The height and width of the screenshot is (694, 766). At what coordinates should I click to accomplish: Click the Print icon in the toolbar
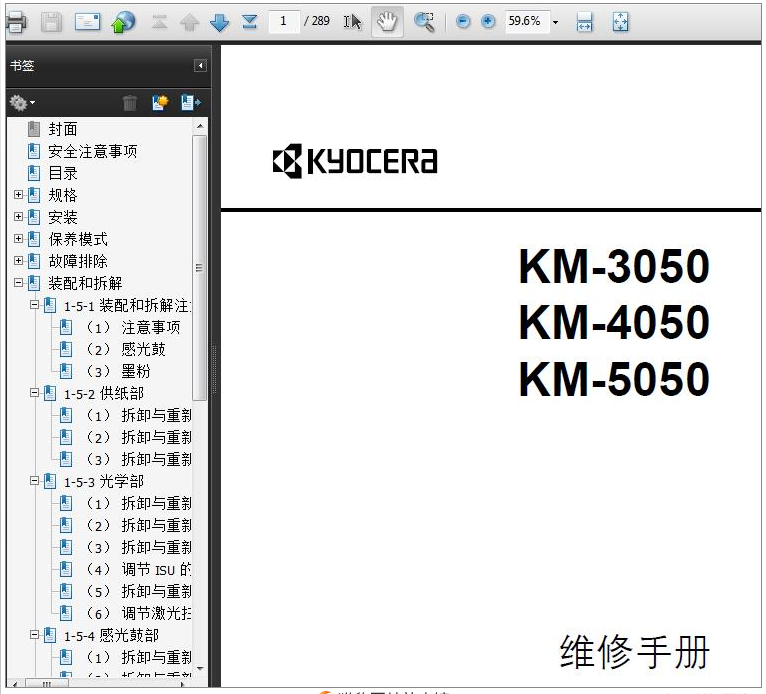click(x=16, y=21)
